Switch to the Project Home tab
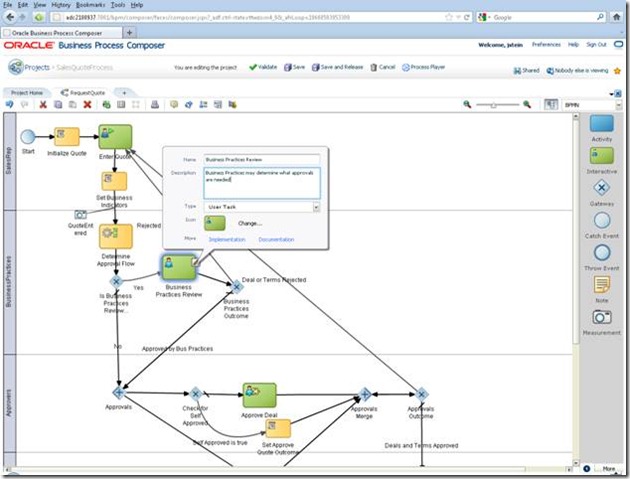This screenshot has width=630, height=479. [27, 91]
